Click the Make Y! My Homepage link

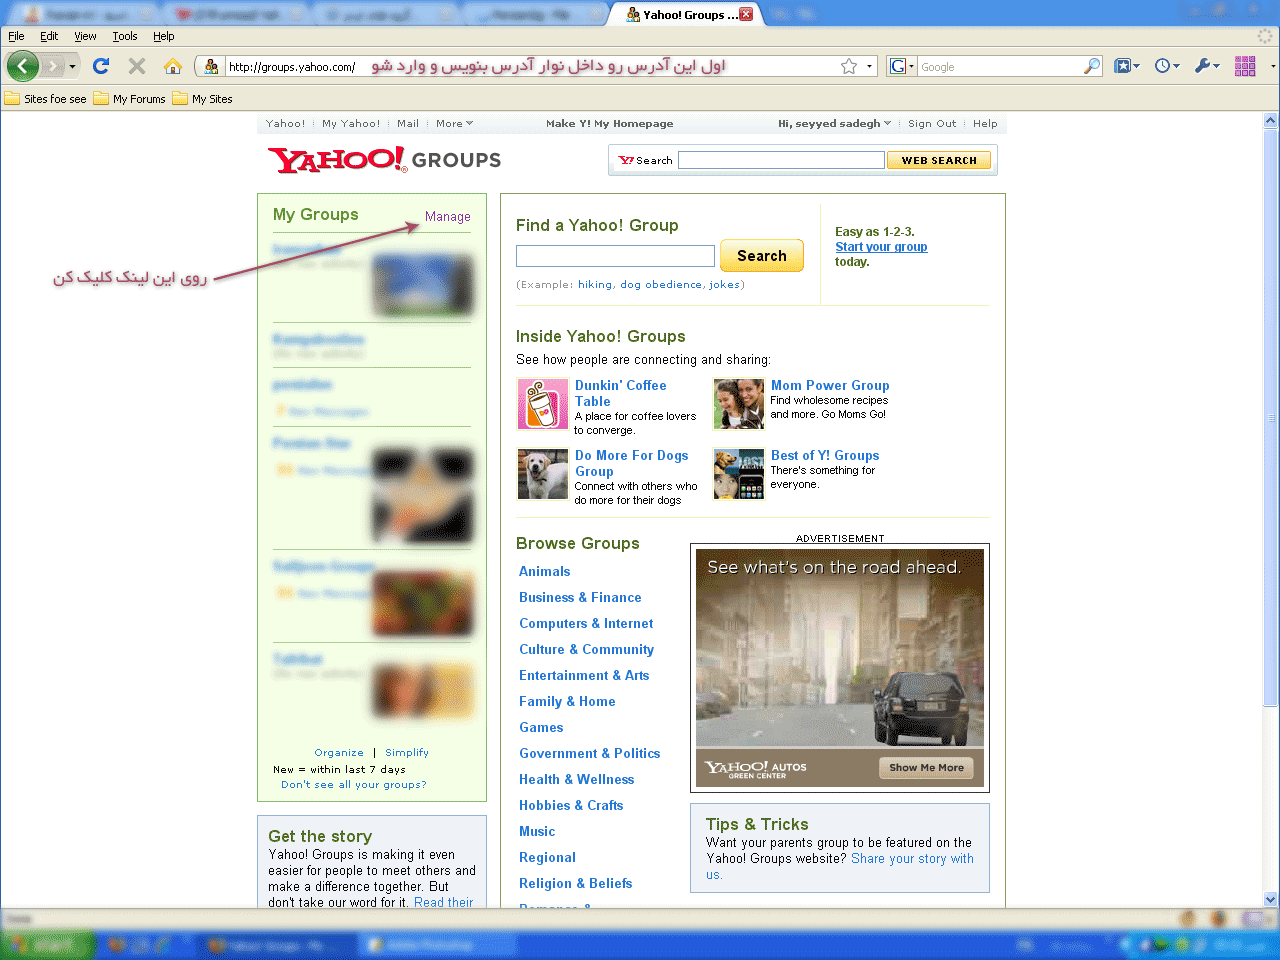pyautogui.click(x=609, y=124)
